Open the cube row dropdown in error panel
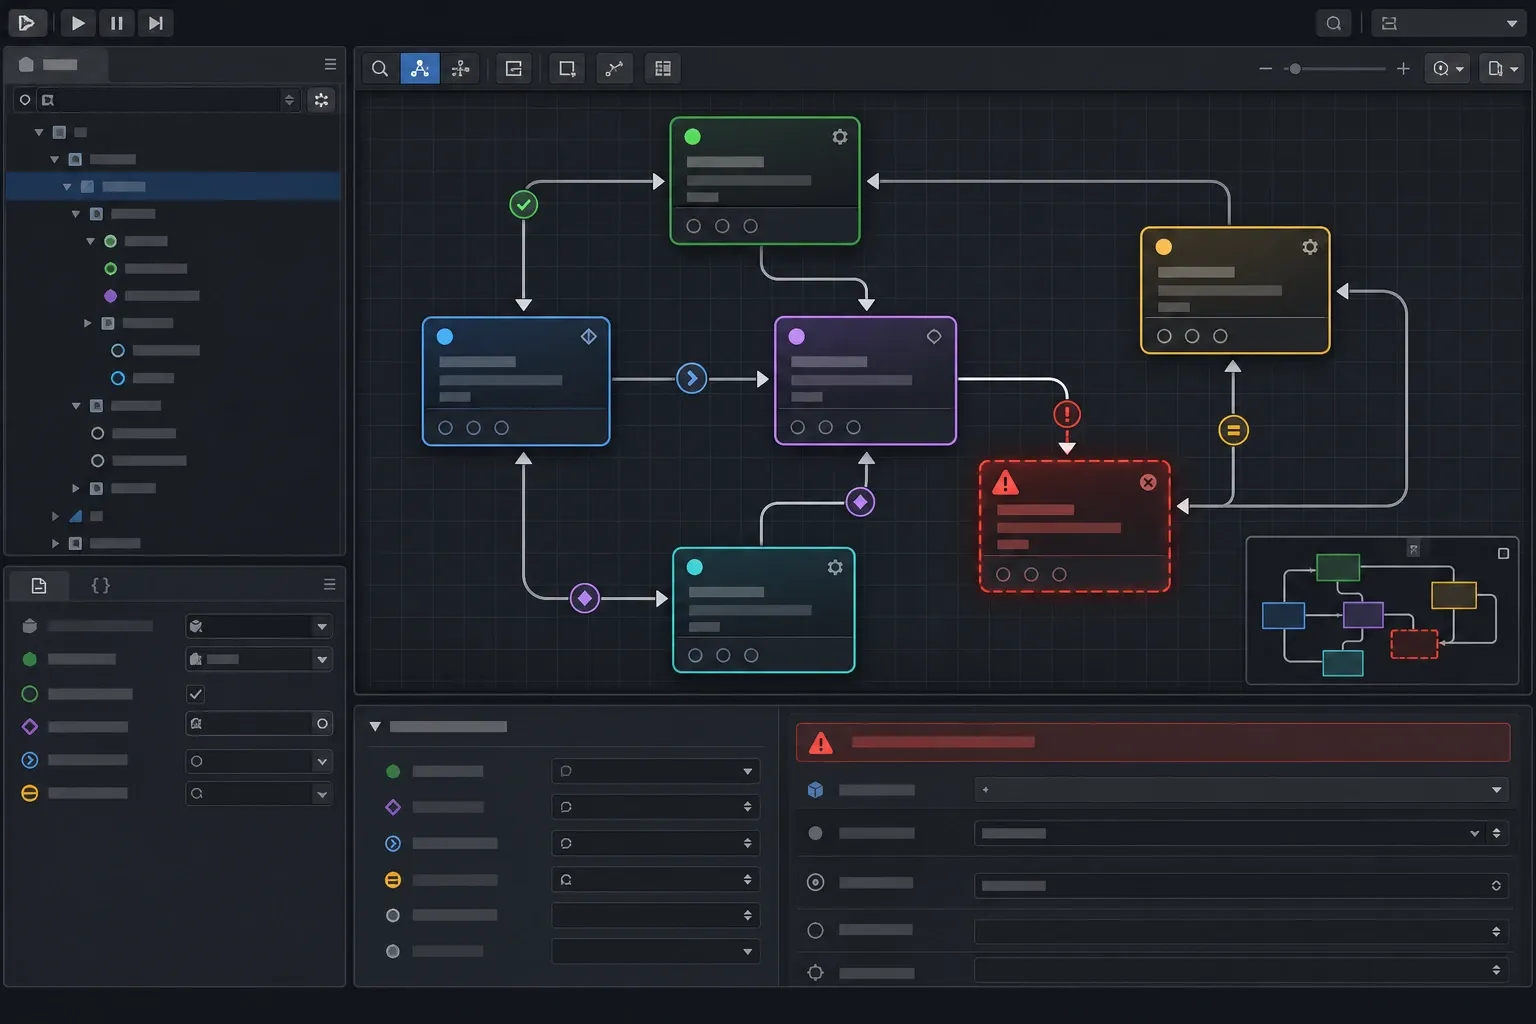The height and width of the screenshot is (1024, 1536). point(1241,790)
